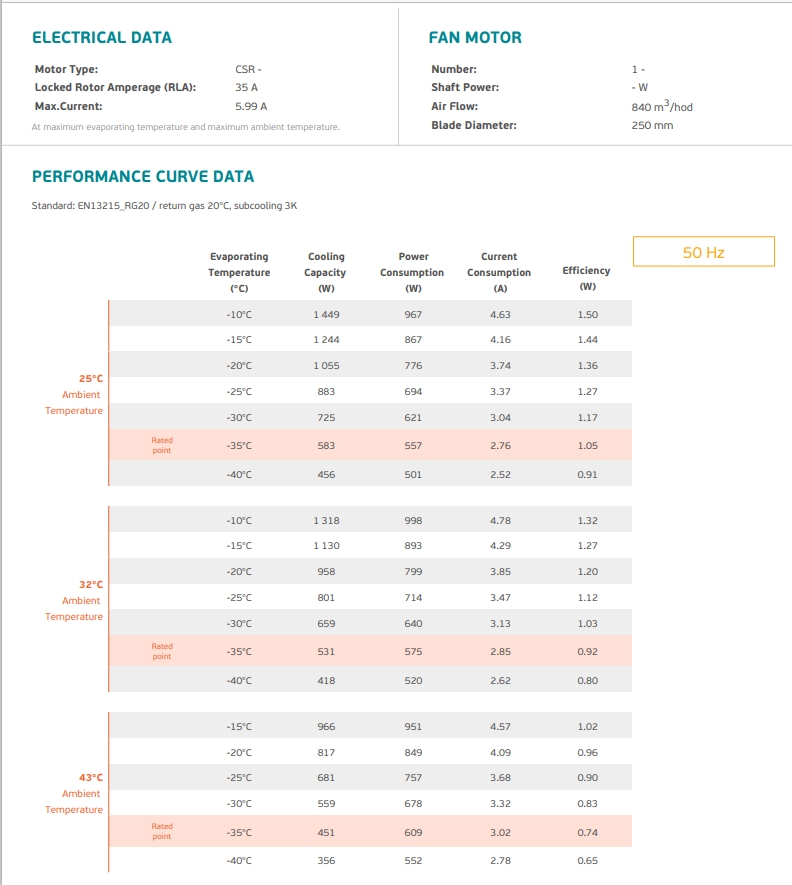792x885 pixels.
Task: Click the Blade Diameter value 250 mm
Action: click(652, 125)
